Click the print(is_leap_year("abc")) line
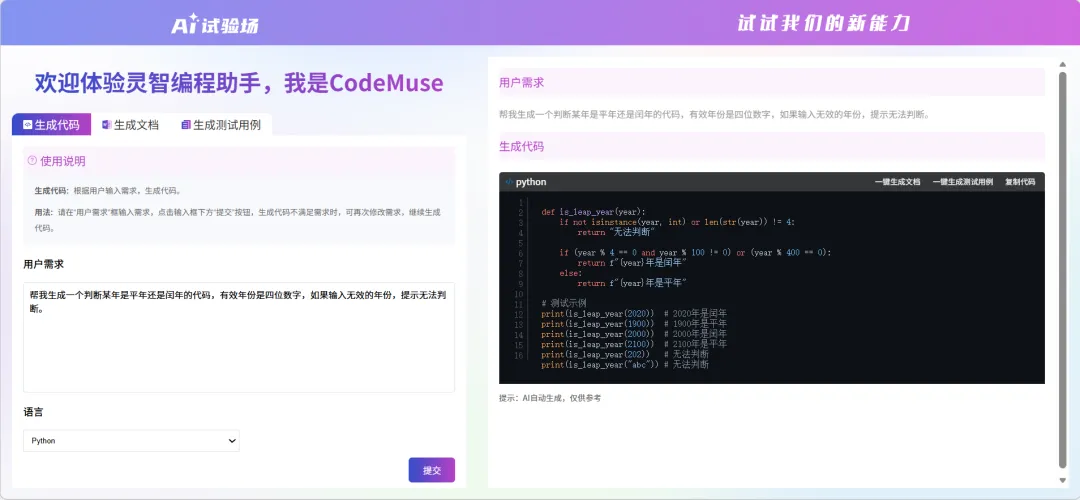This screenshot has width=1080, height=500. [625, 364]
